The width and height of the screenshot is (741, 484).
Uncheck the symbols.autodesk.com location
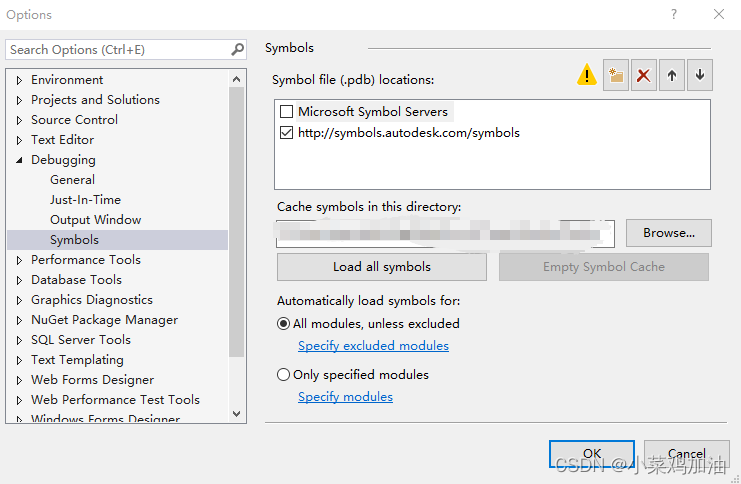click(x=286, y=132)
